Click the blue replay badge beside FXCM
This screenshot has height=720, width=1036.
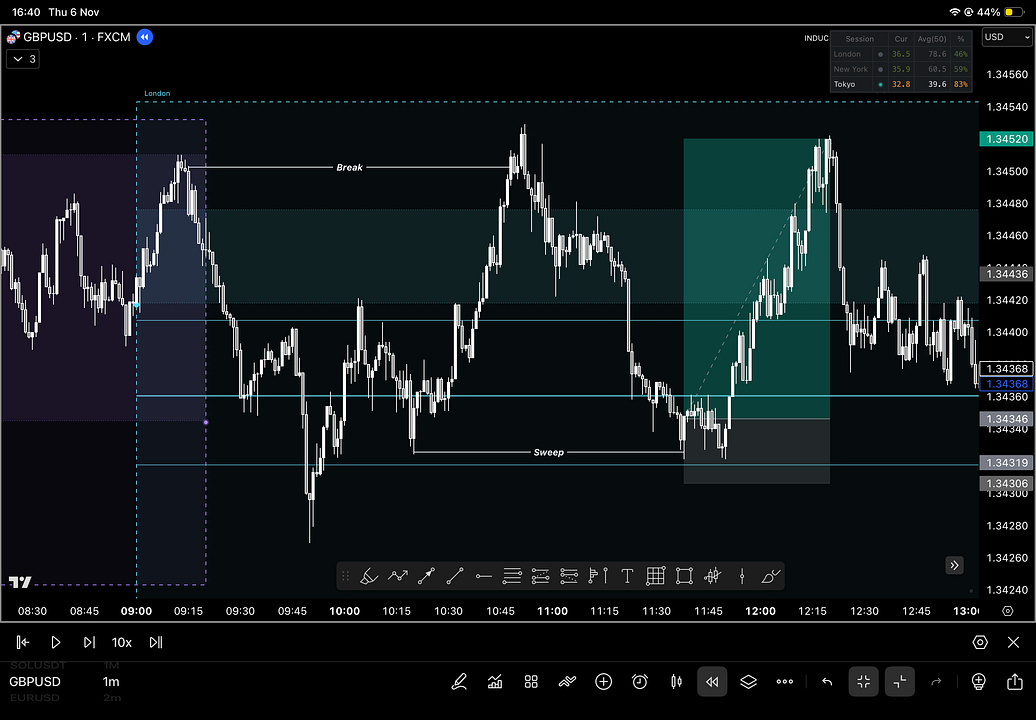click(145, 37)
